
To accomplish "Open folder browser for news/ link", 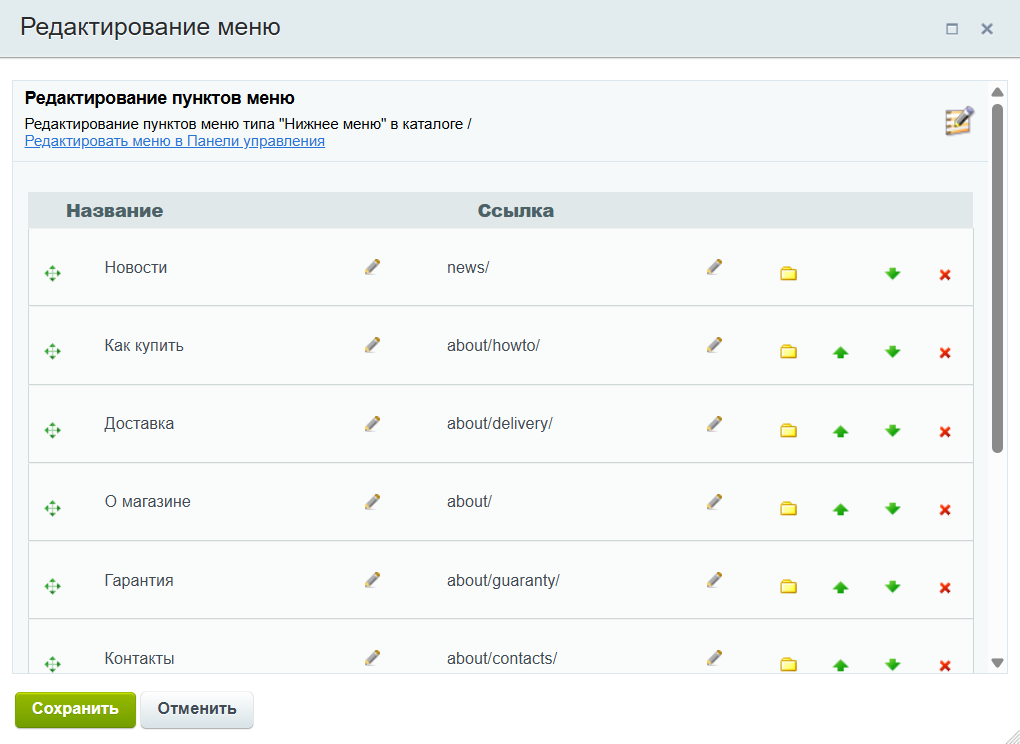I will point(788,274).
